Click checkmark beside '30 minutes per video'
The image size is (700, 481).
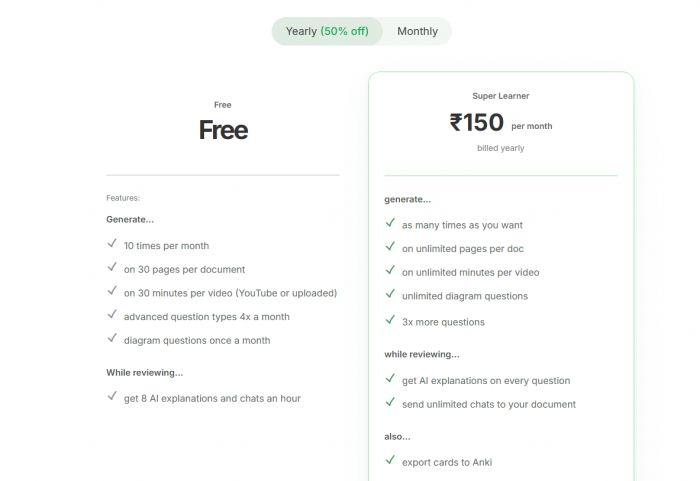112,292
